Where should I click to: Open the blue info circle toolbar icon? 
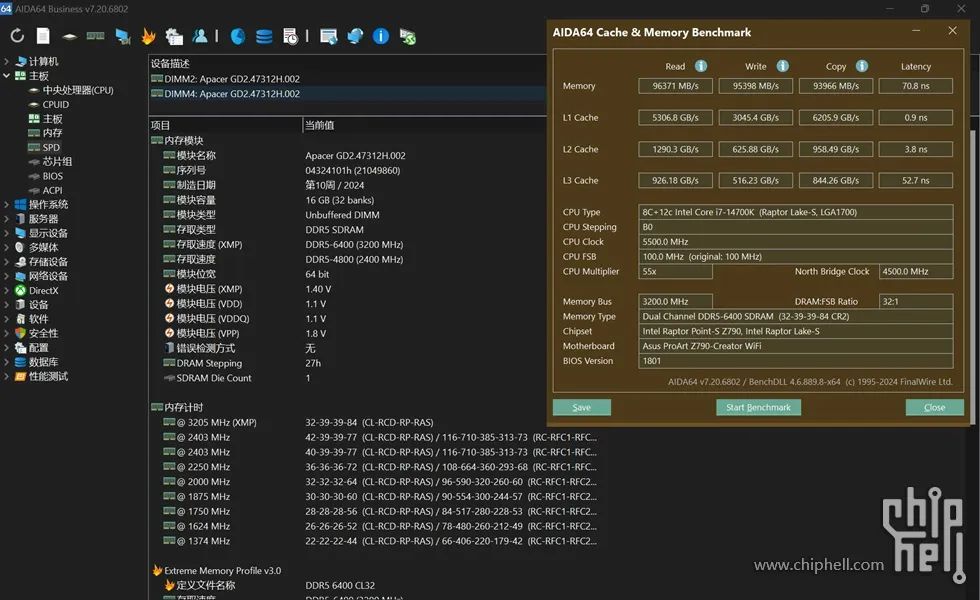point(381,36)
